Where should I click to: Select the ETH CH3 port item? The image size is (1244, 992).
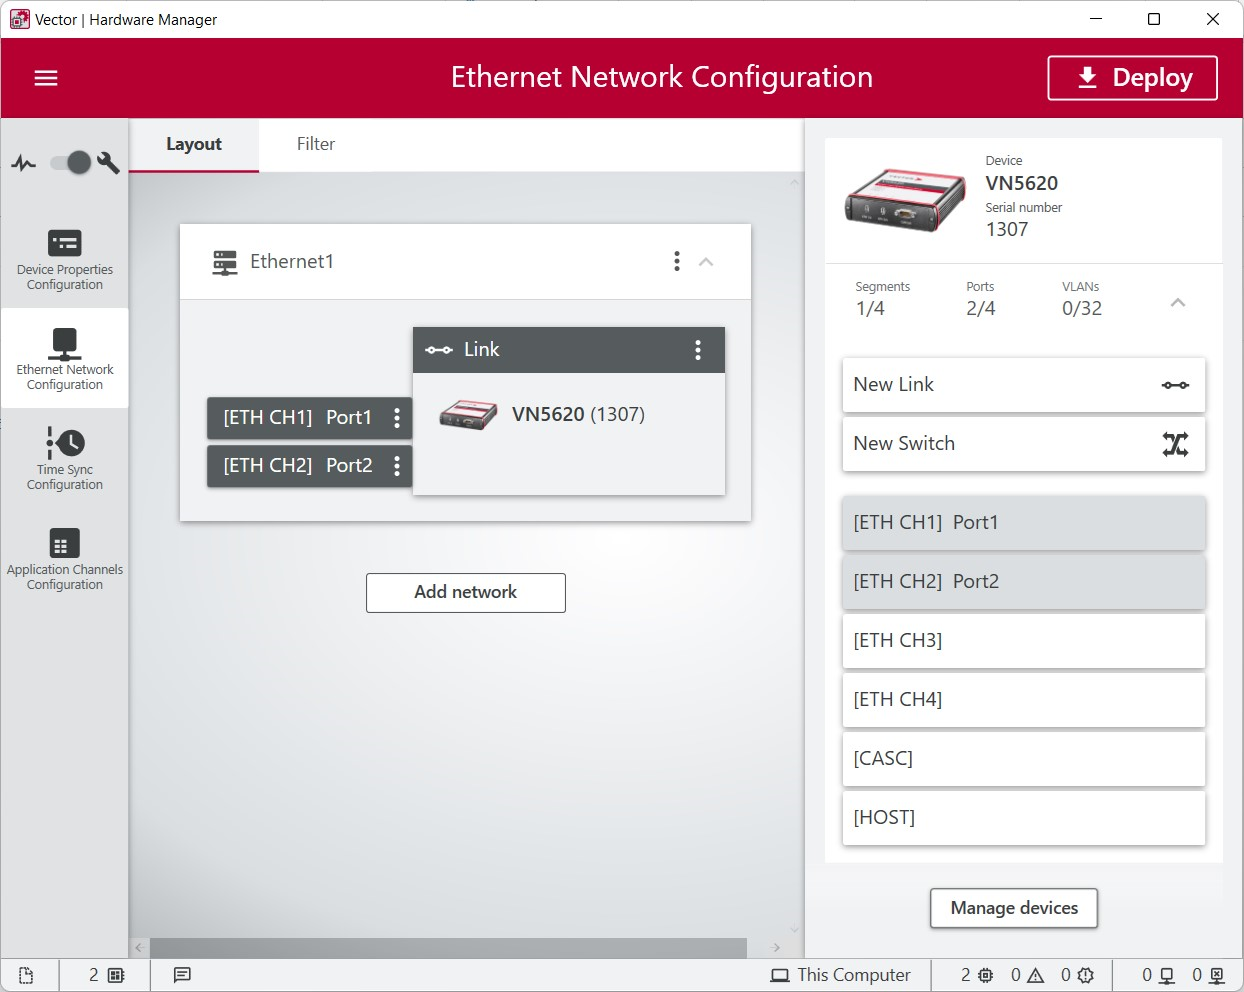[1023, 640]
